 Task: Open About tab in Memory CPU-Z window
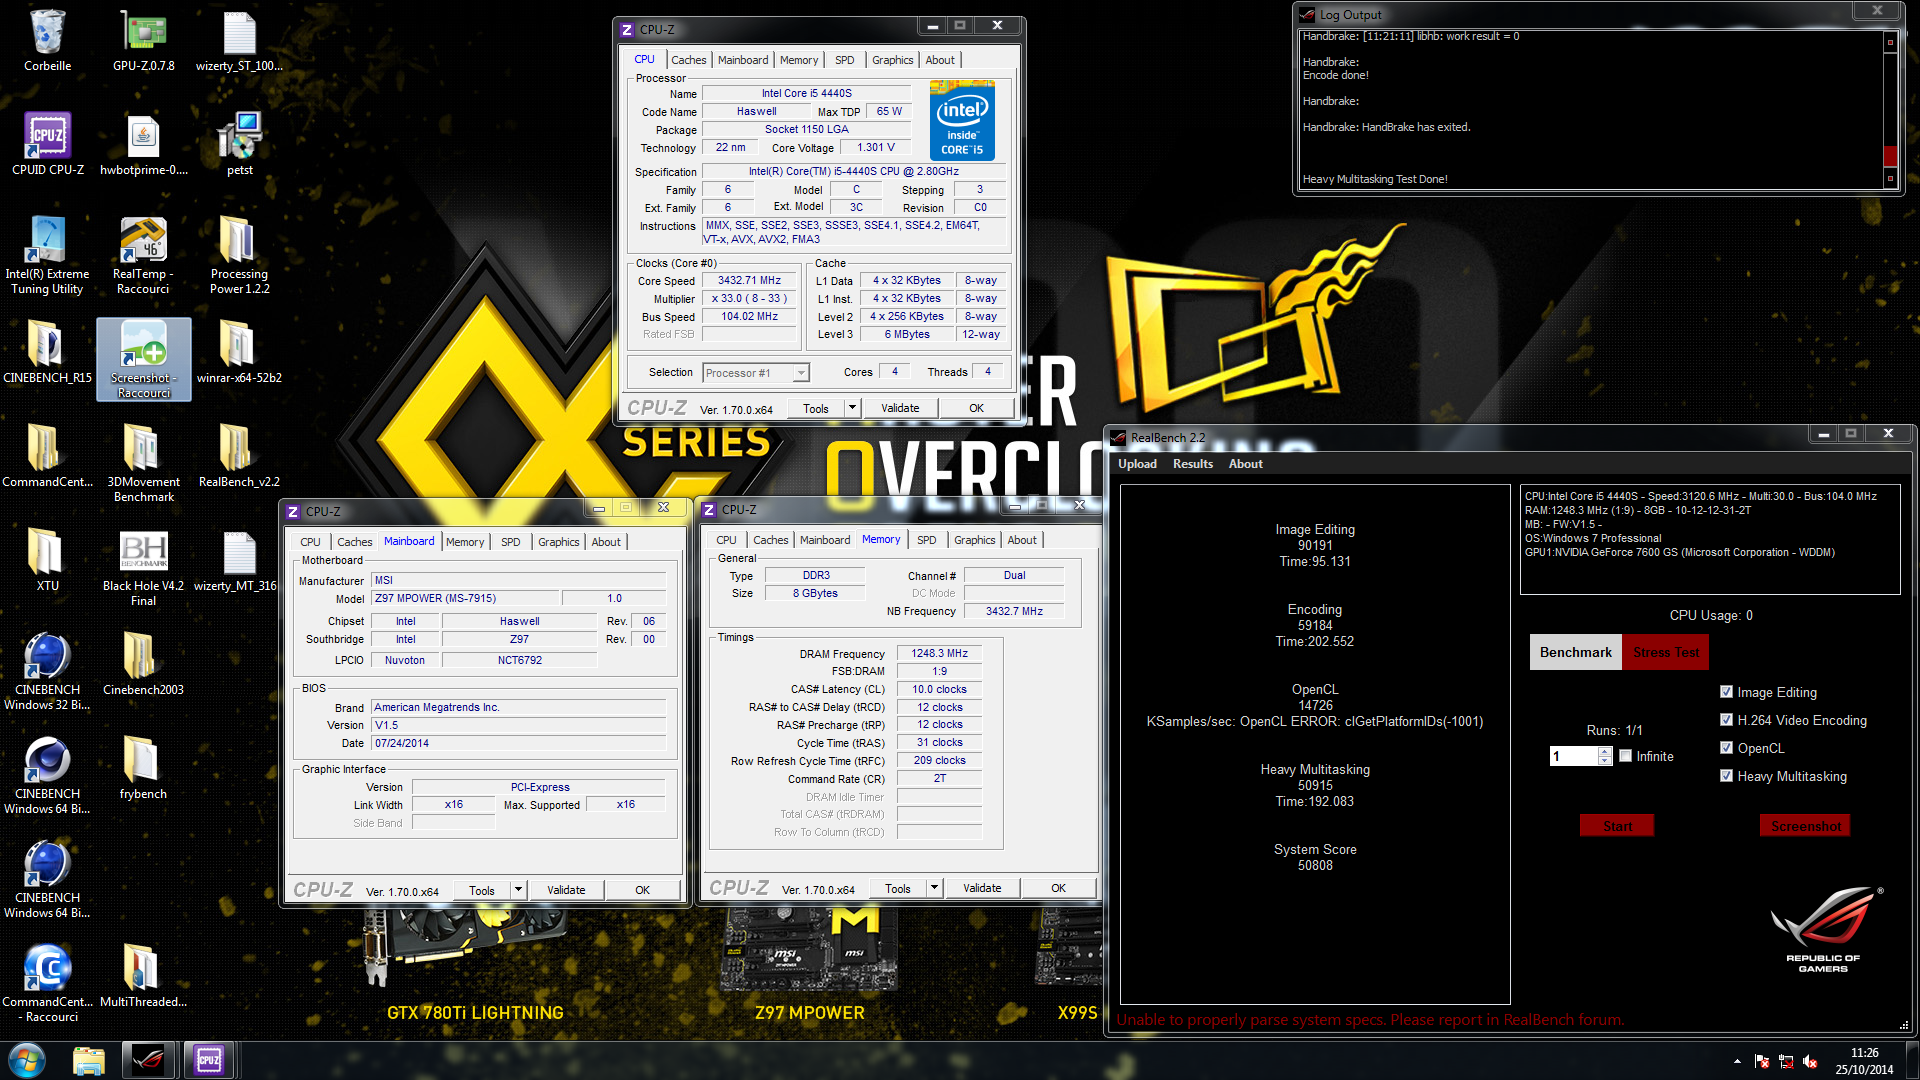click(1022, 540)
